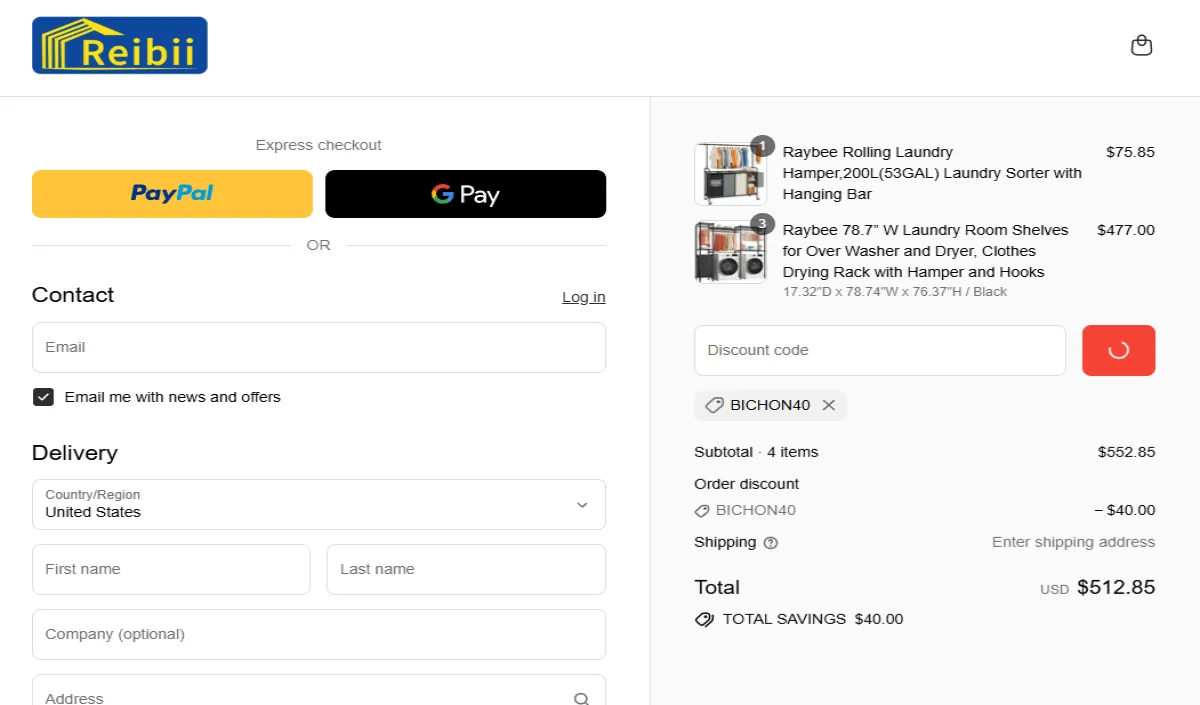Click the Address input field
1200x705 pixels.
[300, 696]
